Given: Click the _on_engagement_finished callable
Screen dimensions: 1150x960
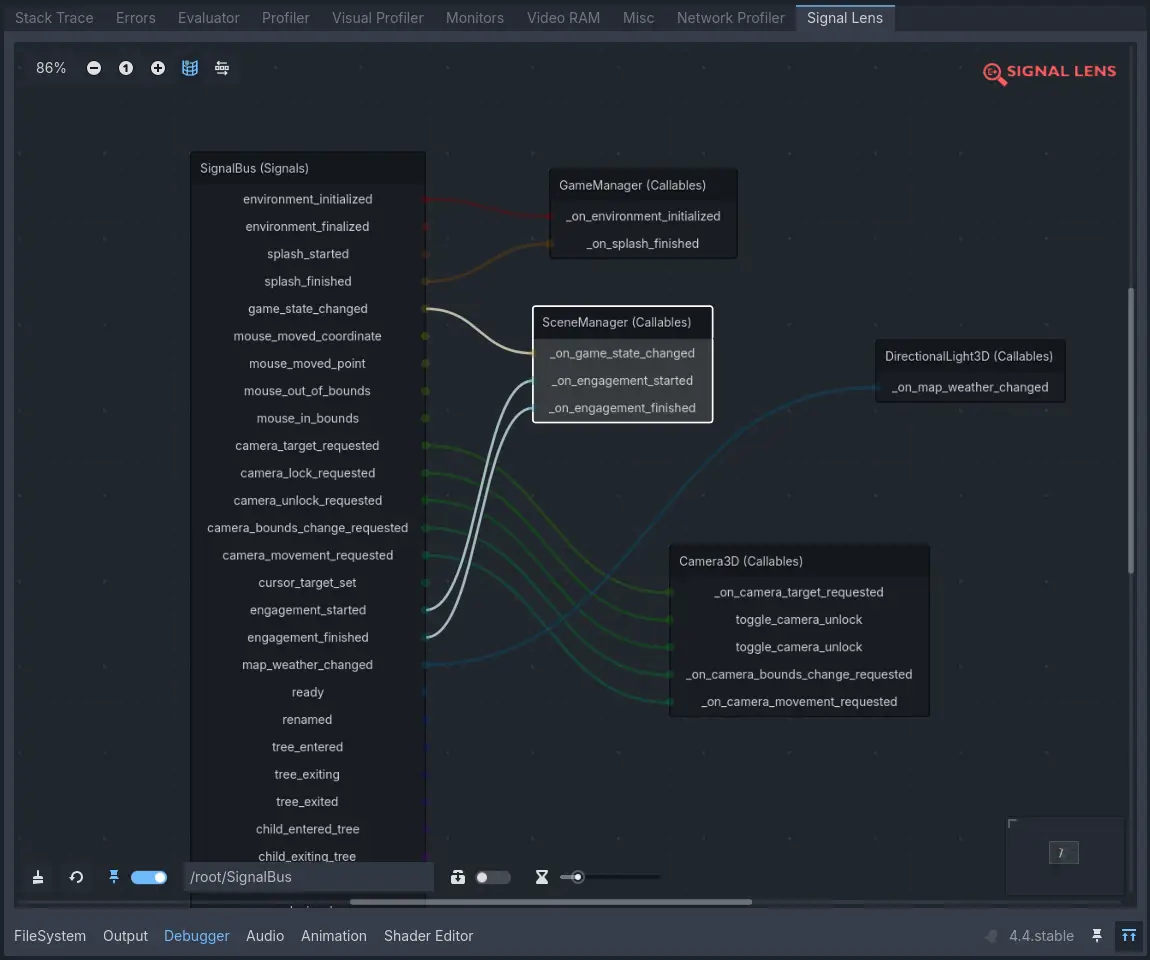Looking at the screenshot, I should pos(623,408).
